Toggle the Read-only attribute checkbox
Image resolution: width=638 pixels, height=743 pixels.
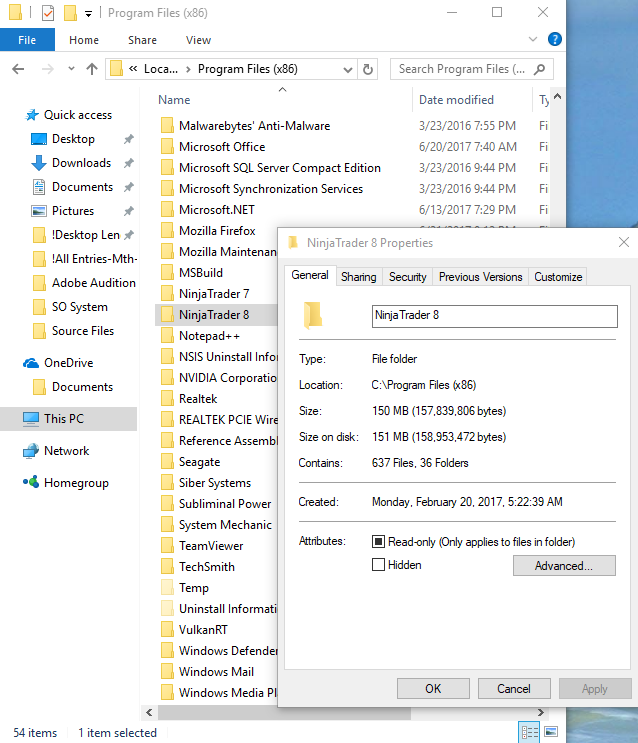[x=378, y=541]
